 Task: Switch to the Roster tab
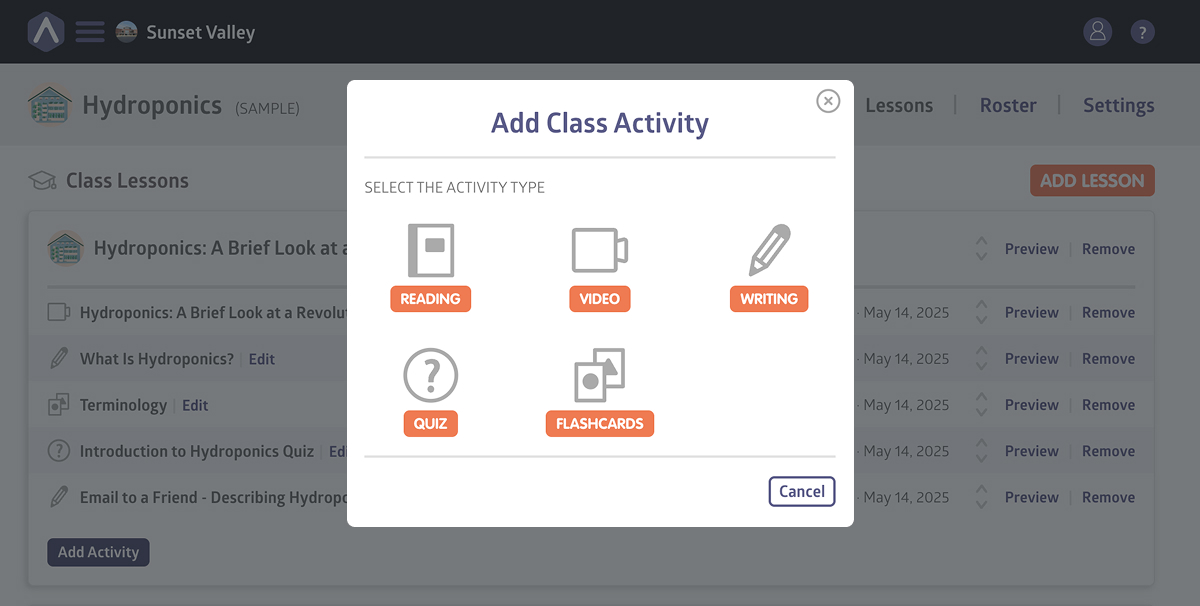[1007, 104]
